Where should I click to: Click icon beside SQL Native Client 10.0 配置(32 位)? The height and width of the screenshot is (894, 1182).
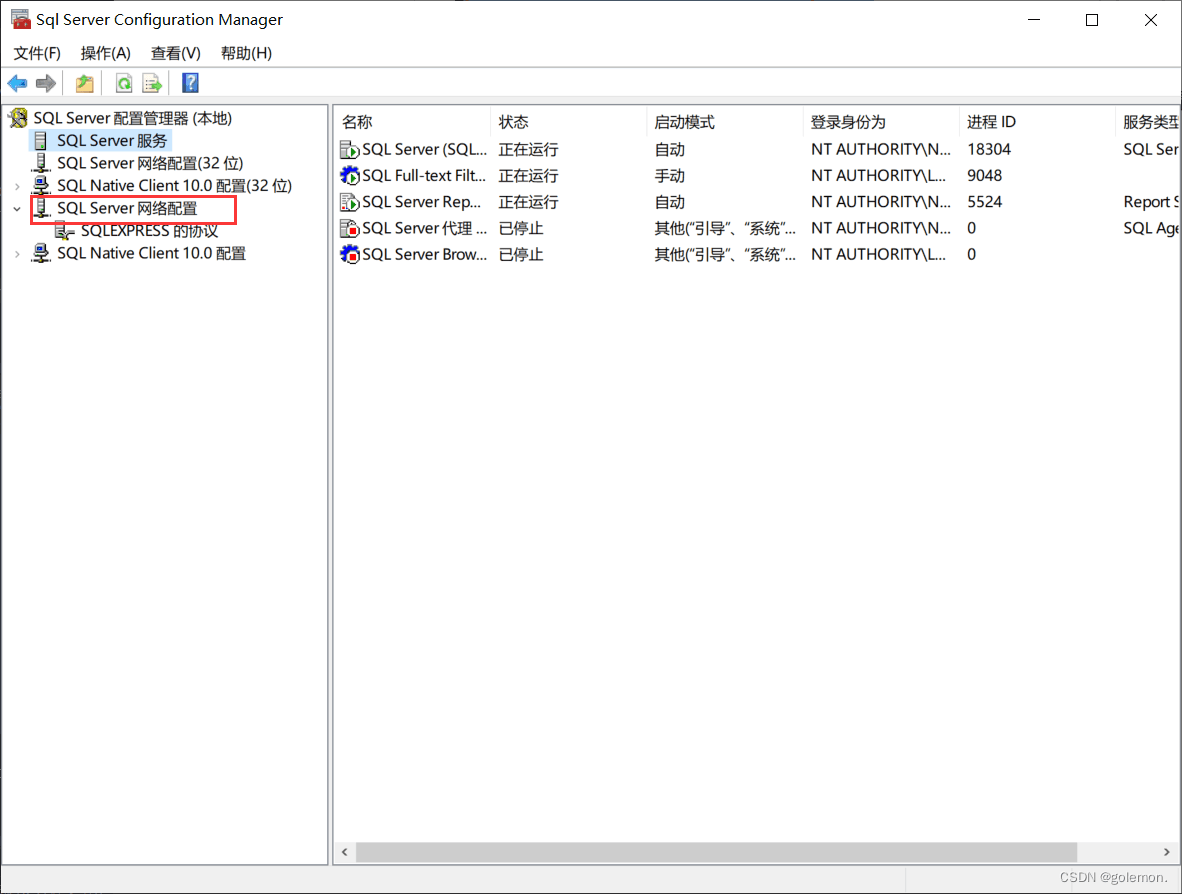pyautogui.click(x=41, y=185)
